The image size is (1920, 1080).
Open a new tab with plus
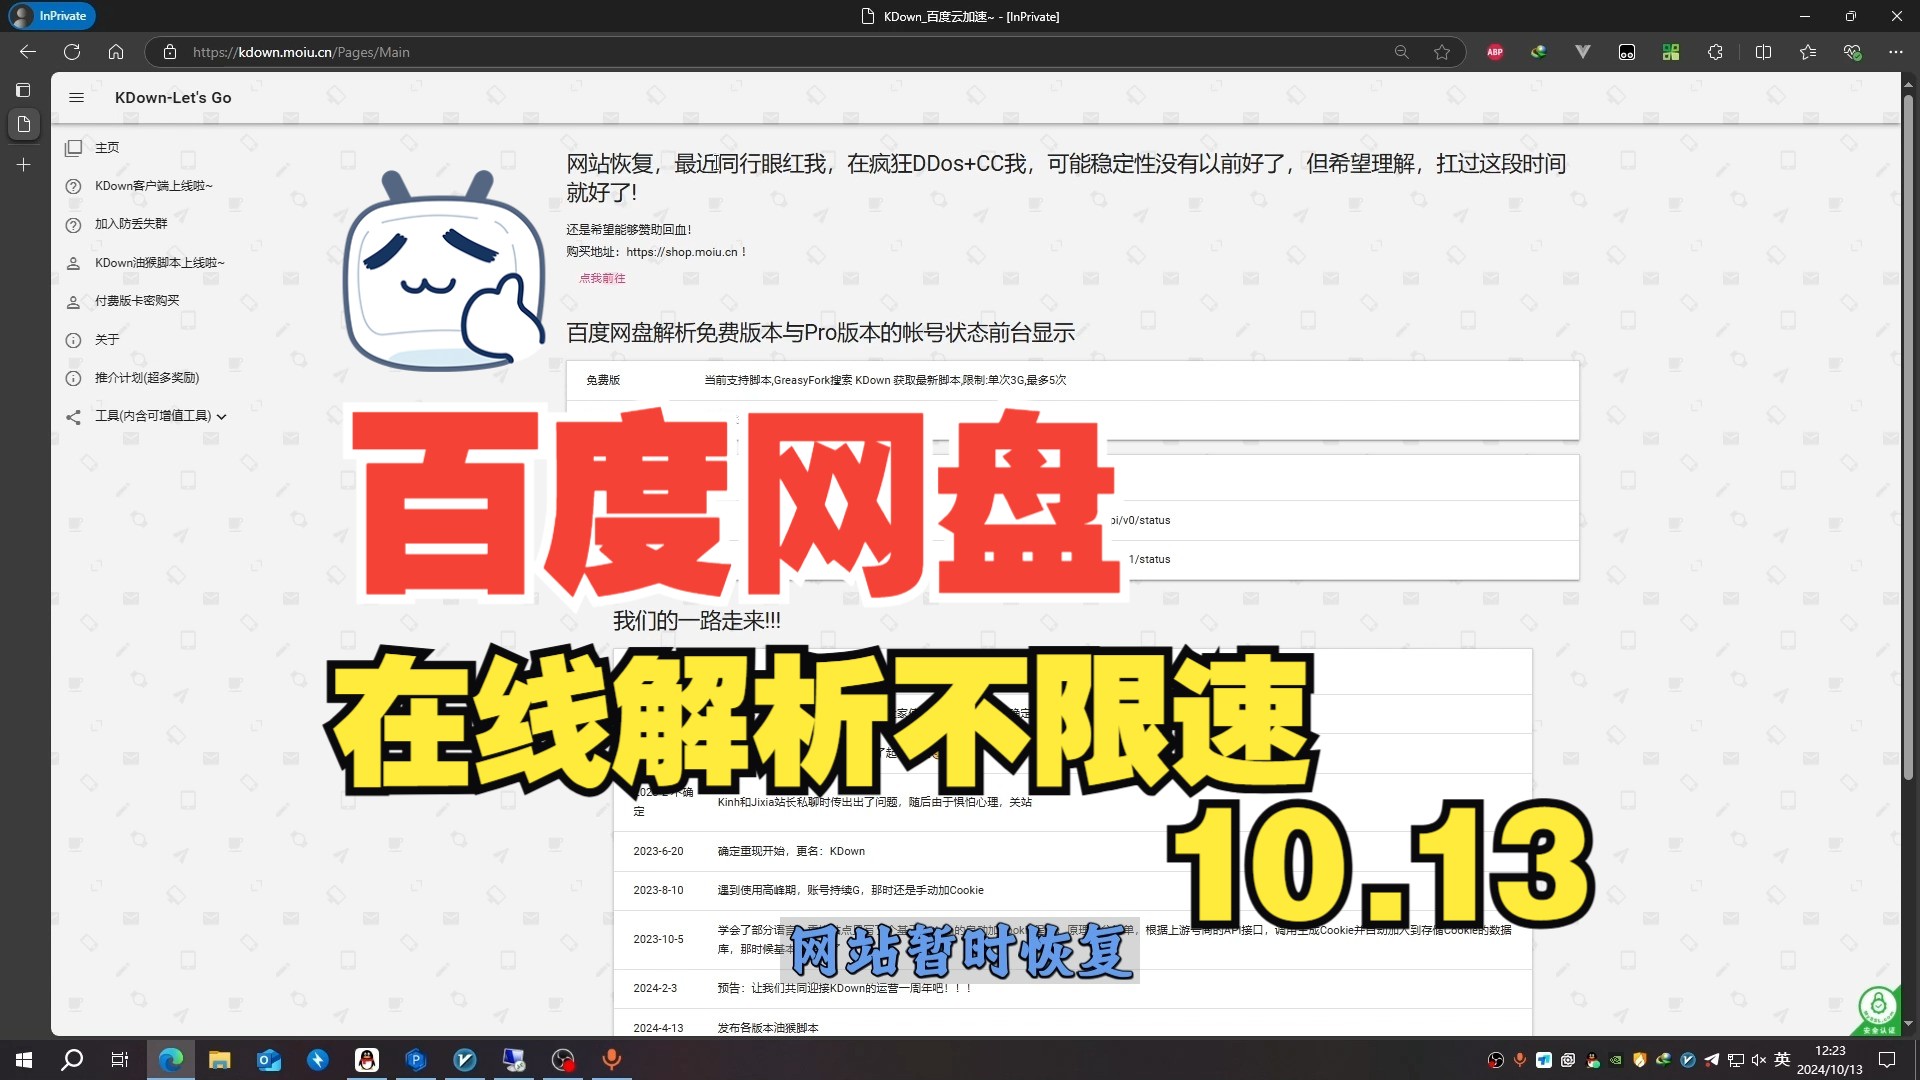24,165
